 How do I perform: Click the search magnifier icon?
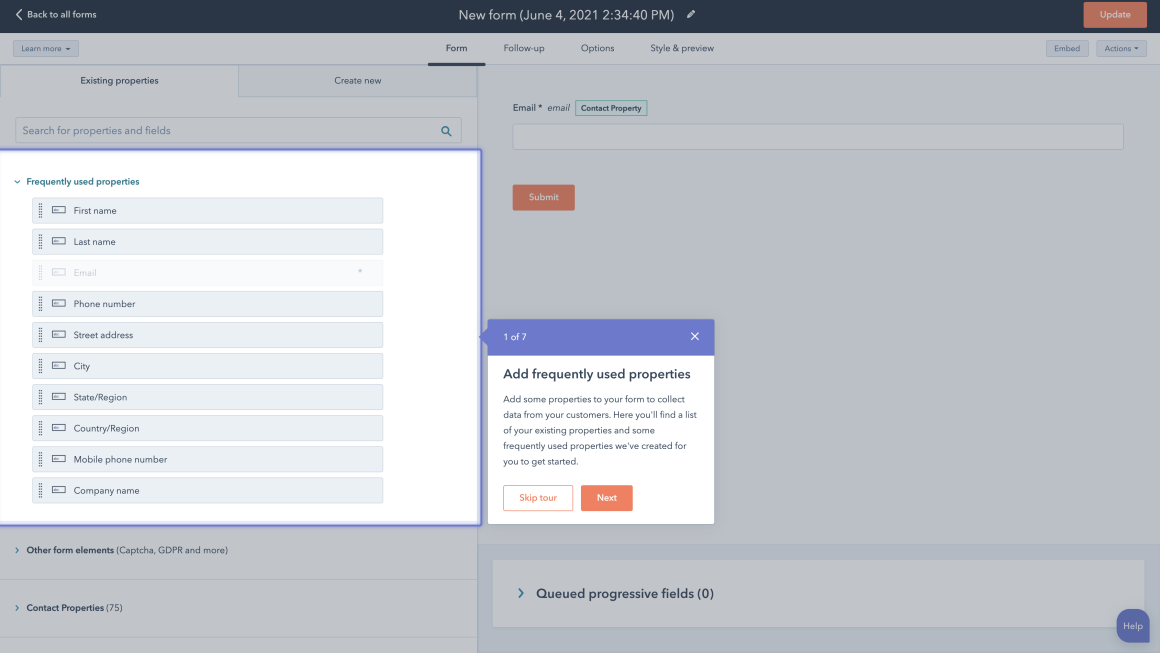(x=446, y=130)
